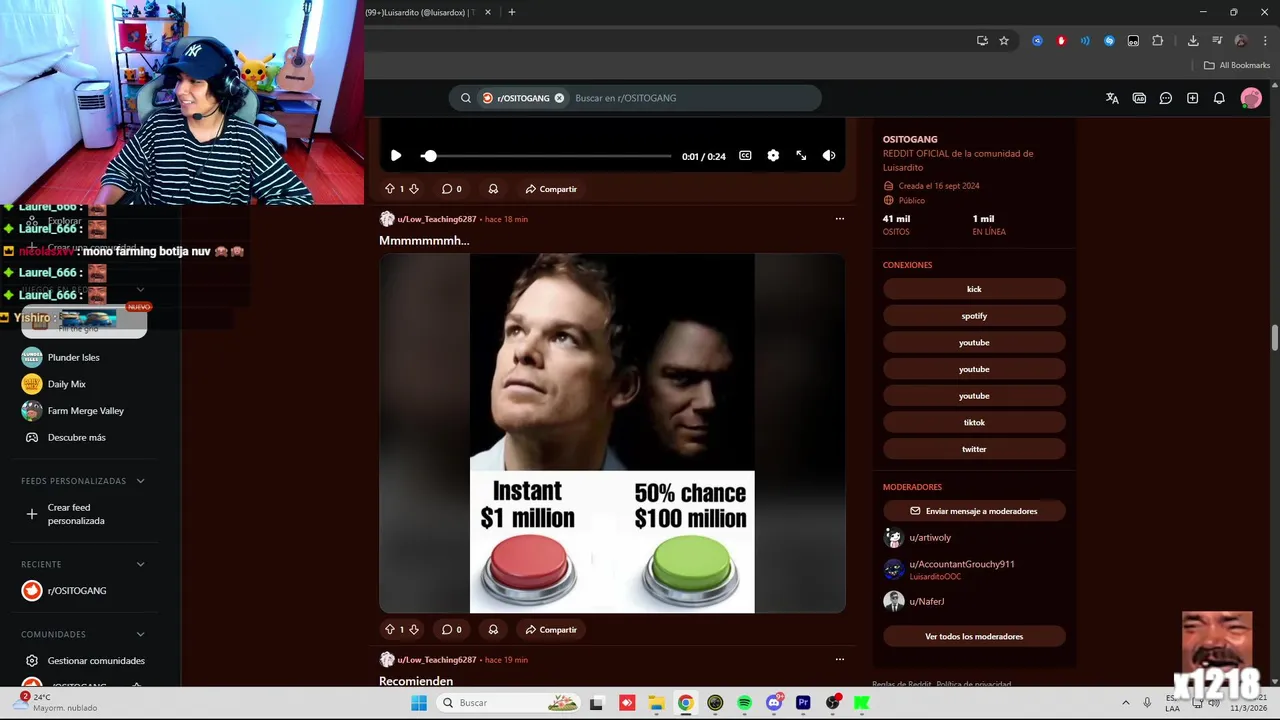Open overflow menu of post from 19 min ago
1280x720 pixels.
pos(840,660)
